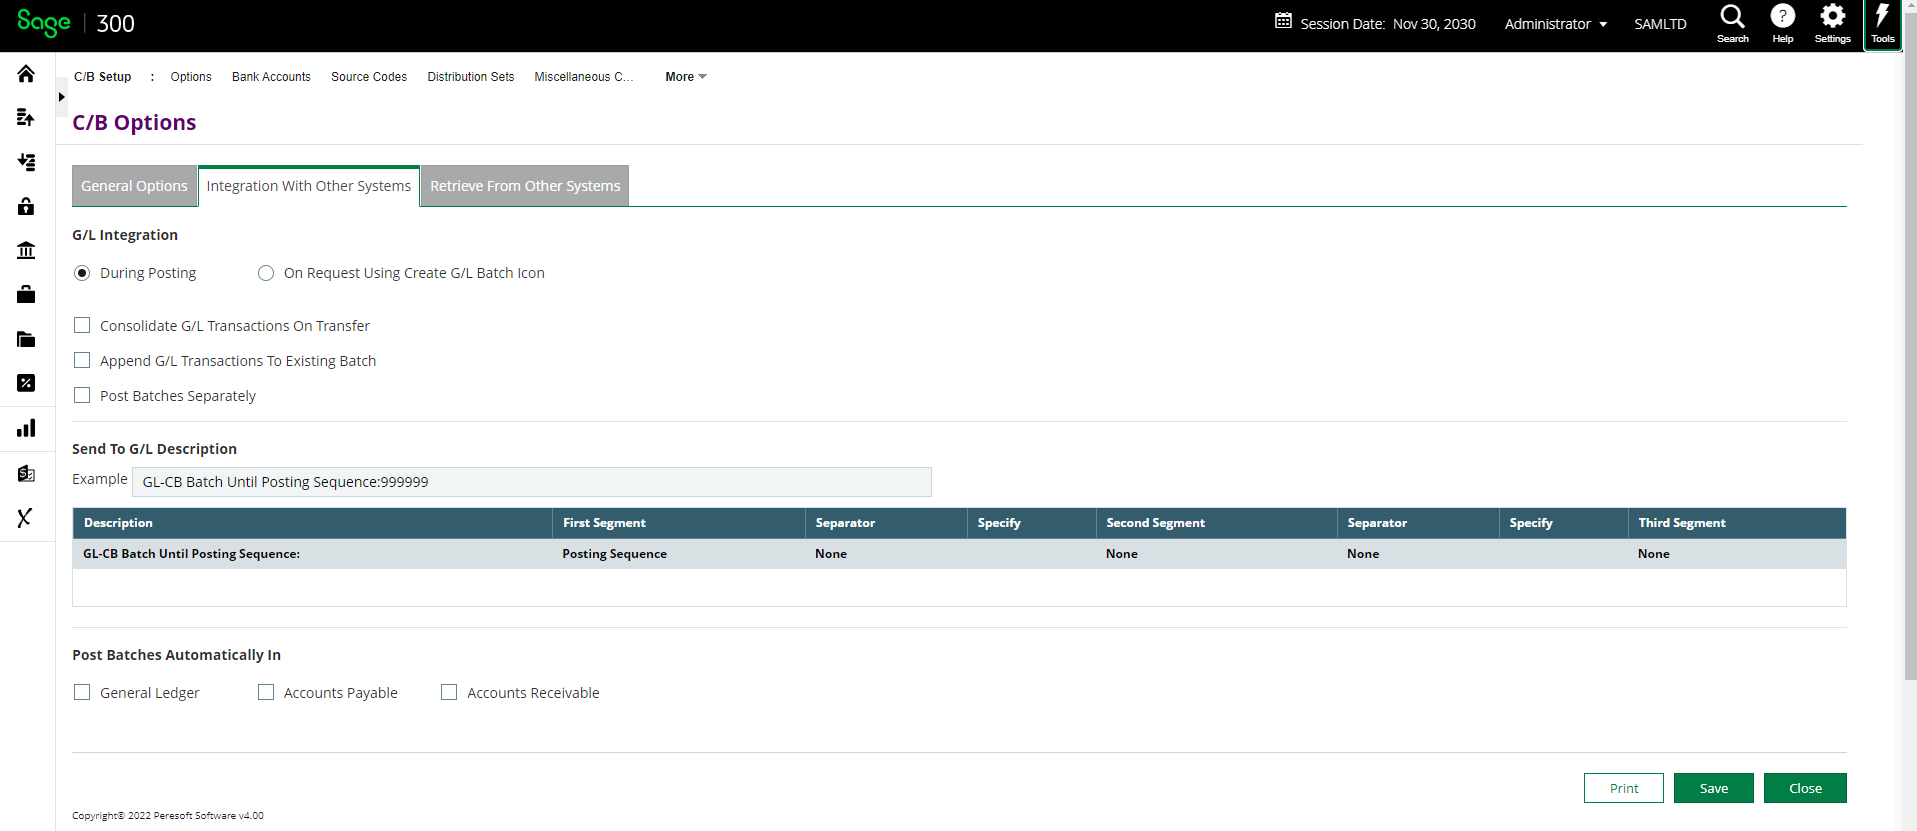Open the Settings gear icon
1917x831 pixels.
point(1832,24)
